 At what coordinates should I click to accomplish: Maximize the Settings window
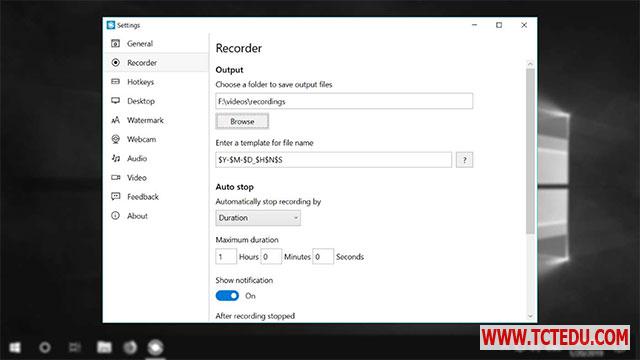click(499, 25)
